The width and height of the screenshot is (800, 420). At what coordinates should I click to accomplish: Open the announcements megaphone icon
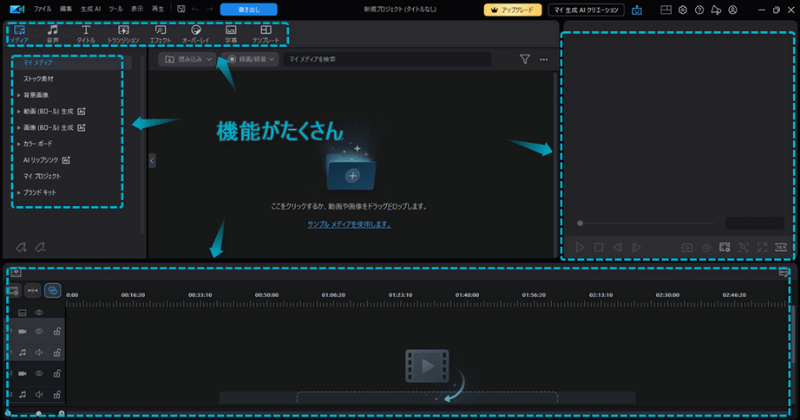[716, 10]
